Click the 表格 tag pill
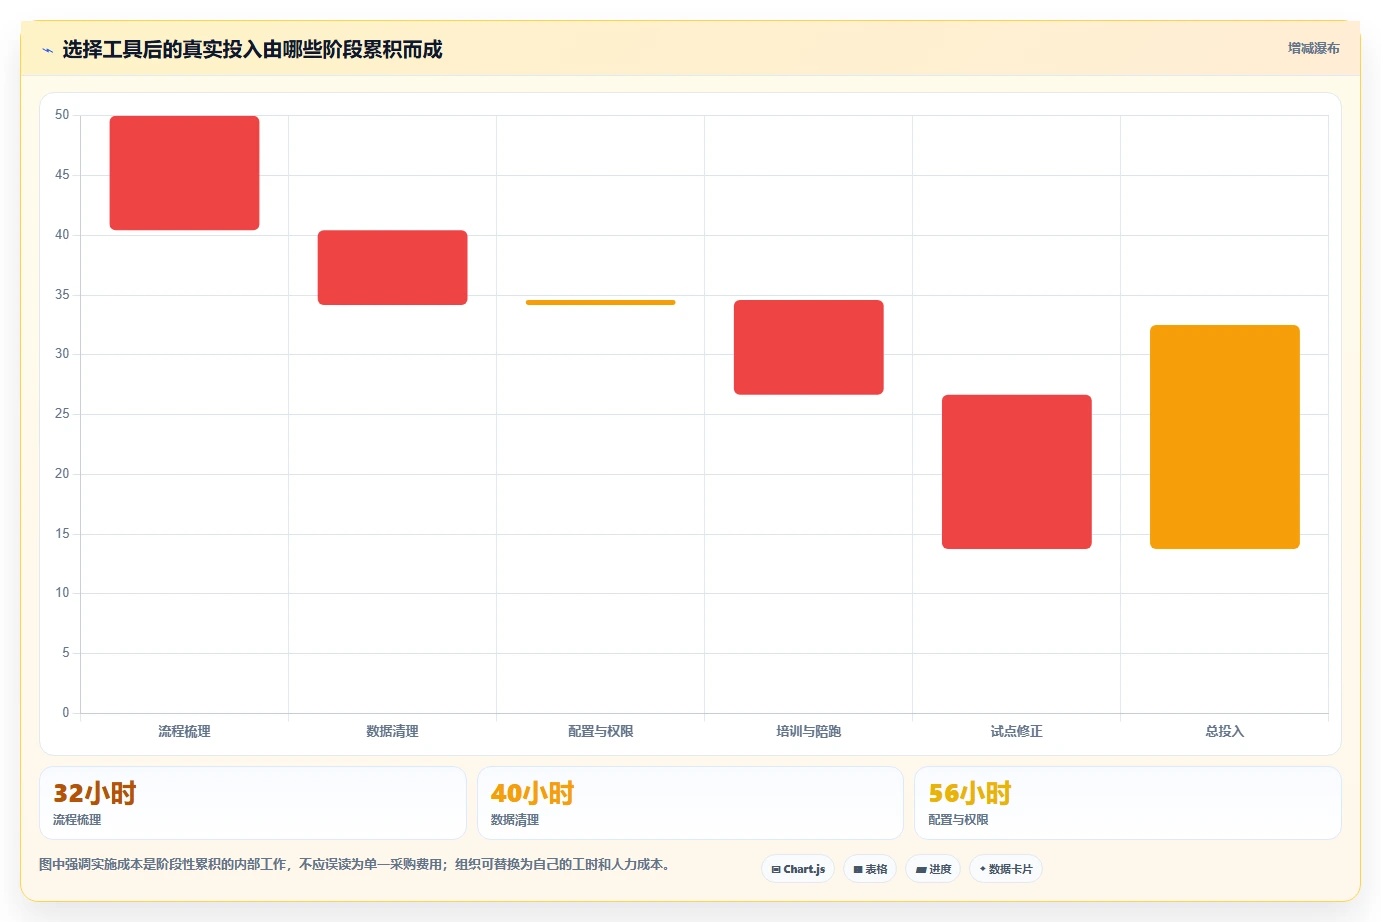1381x922 pixels. 870,869
